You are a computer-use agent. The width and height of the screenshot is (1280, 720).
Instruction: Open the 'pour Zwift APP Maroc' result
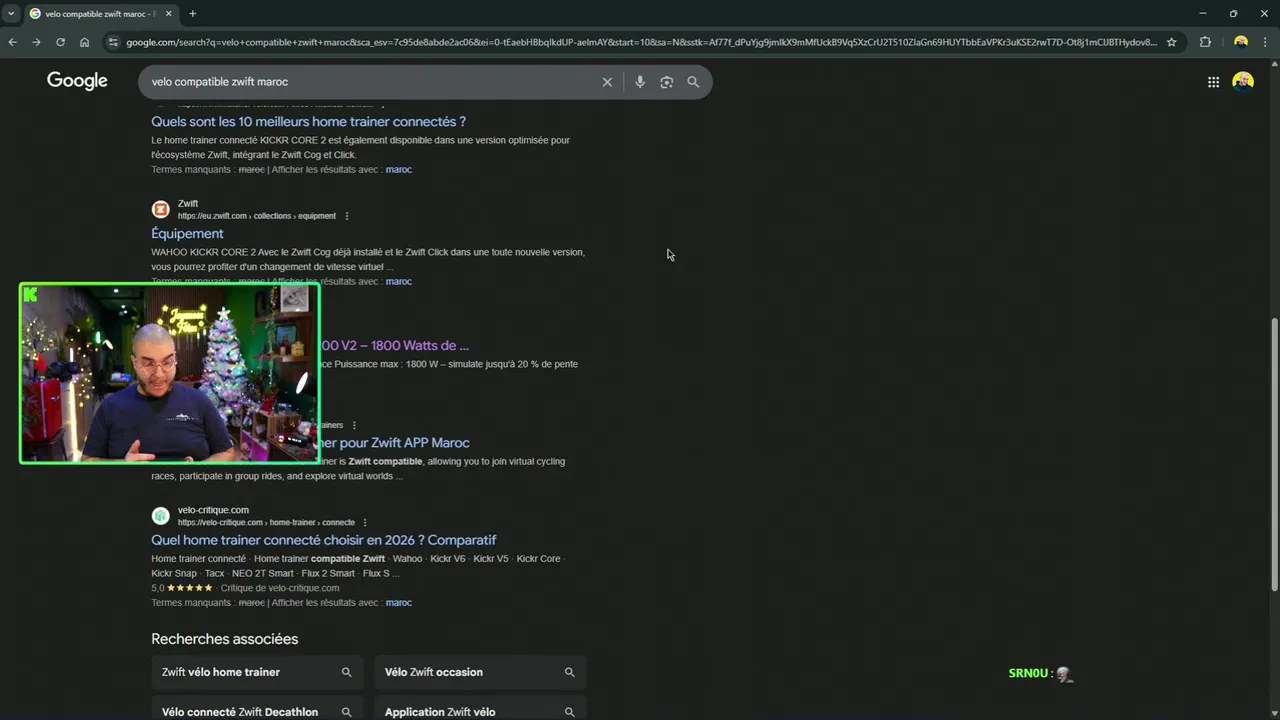(394, 443)
